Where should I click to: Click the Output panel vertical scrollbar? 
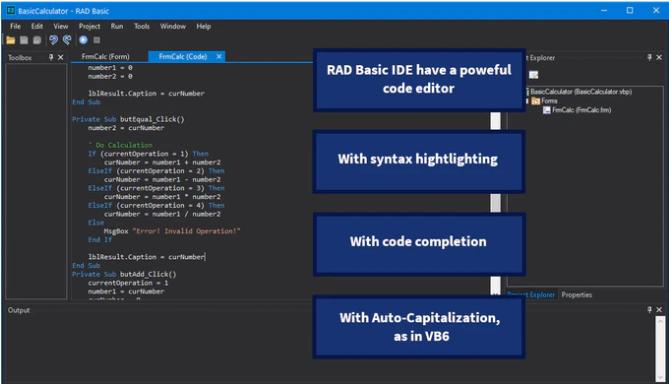point(660,348)
